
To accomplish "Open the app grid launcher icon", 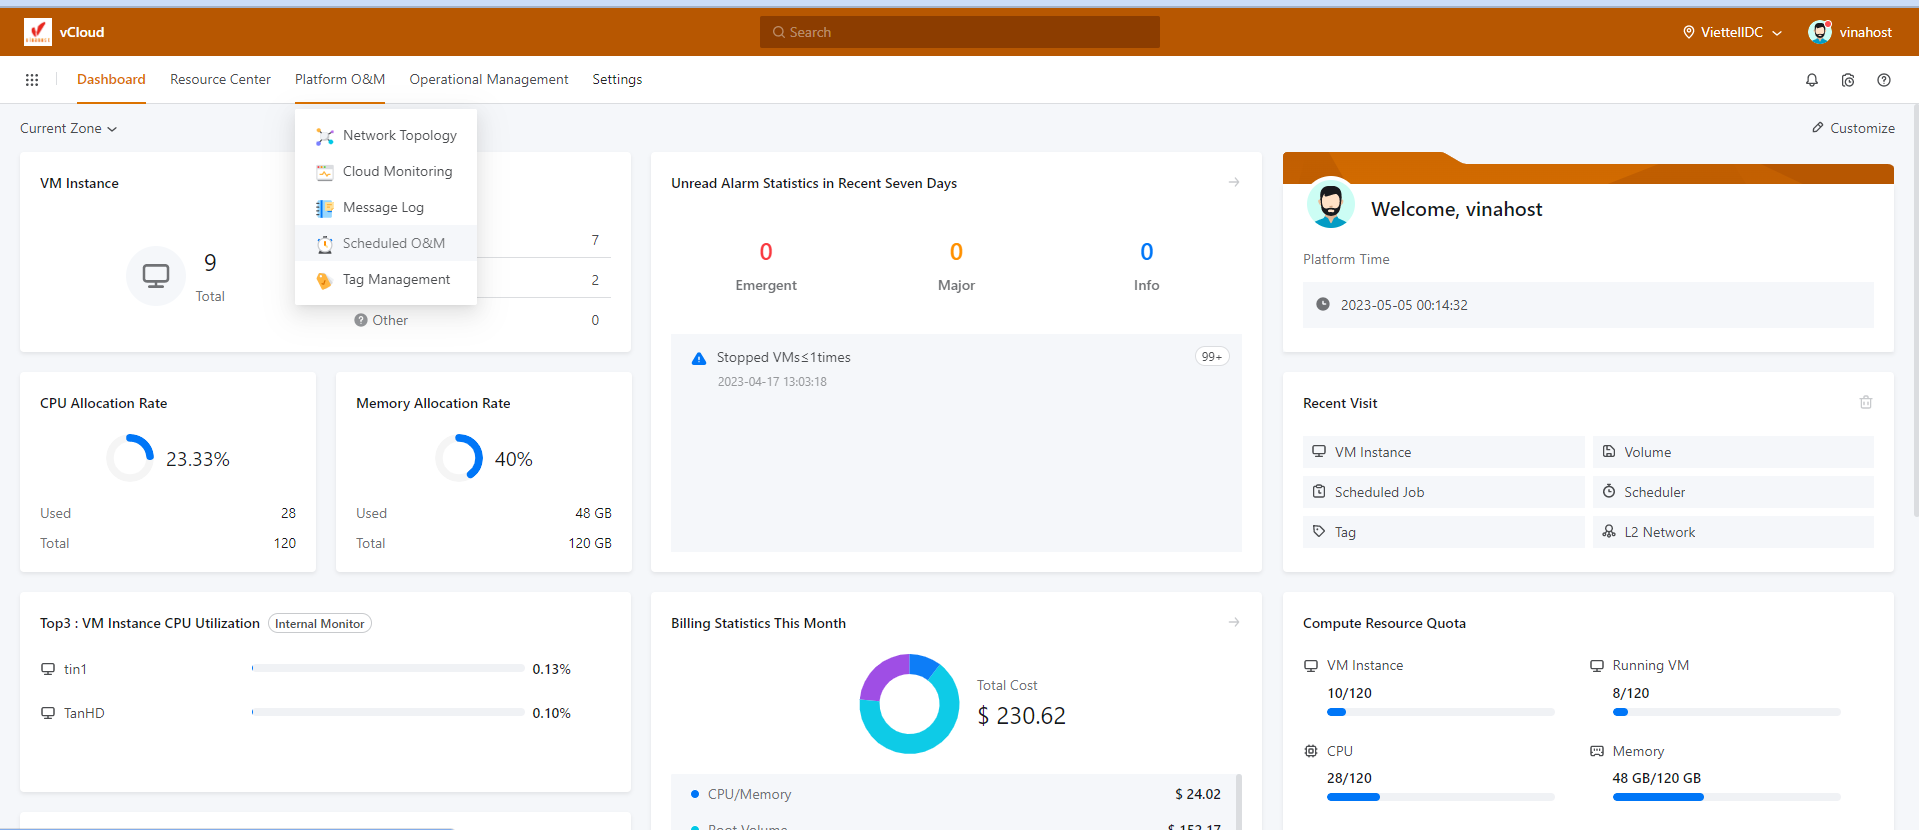I will click(32, 80).
